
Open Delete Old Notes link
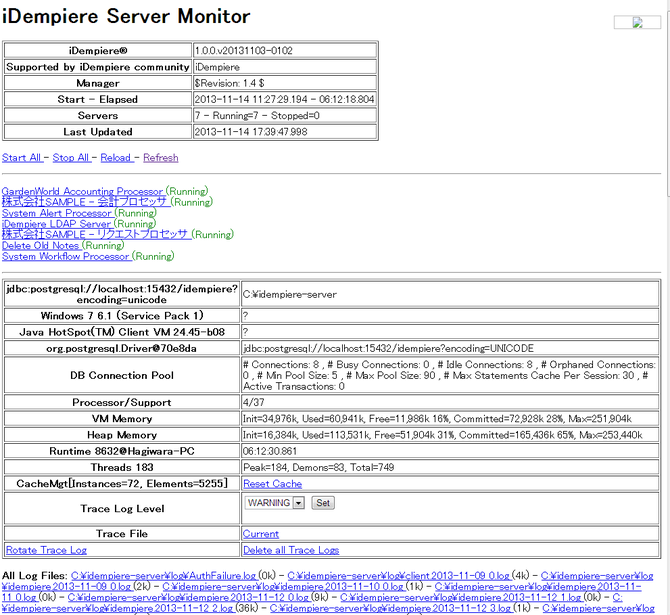point(41,245)
